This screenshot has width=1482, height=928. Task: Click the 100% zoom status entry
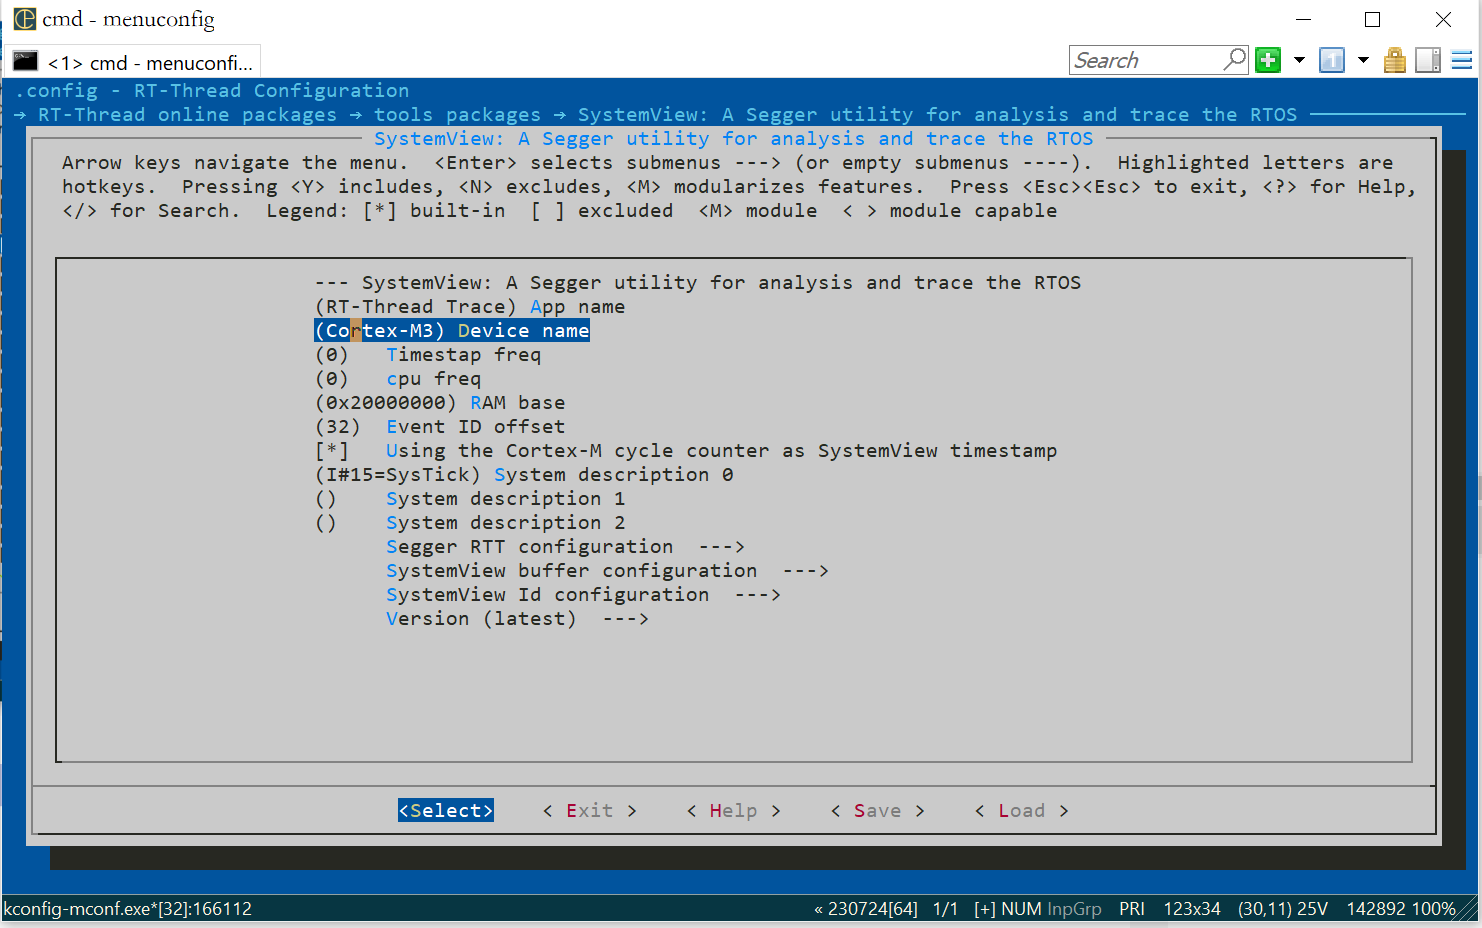(x=1434, y=909)
